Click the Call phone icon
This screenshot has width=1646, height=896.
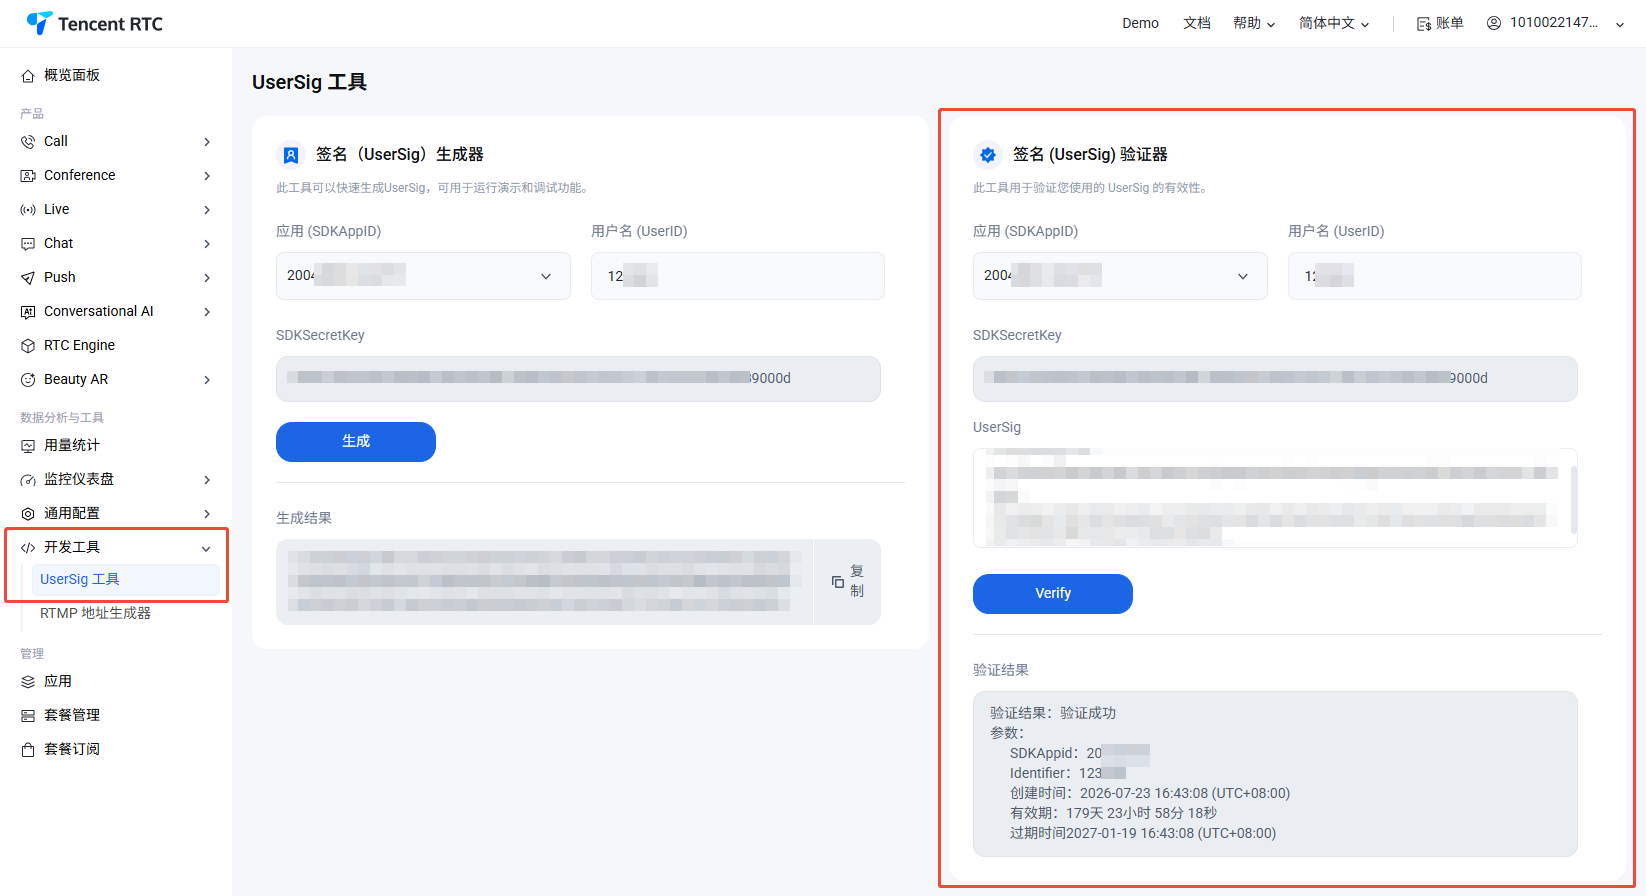tap(28, 142)
